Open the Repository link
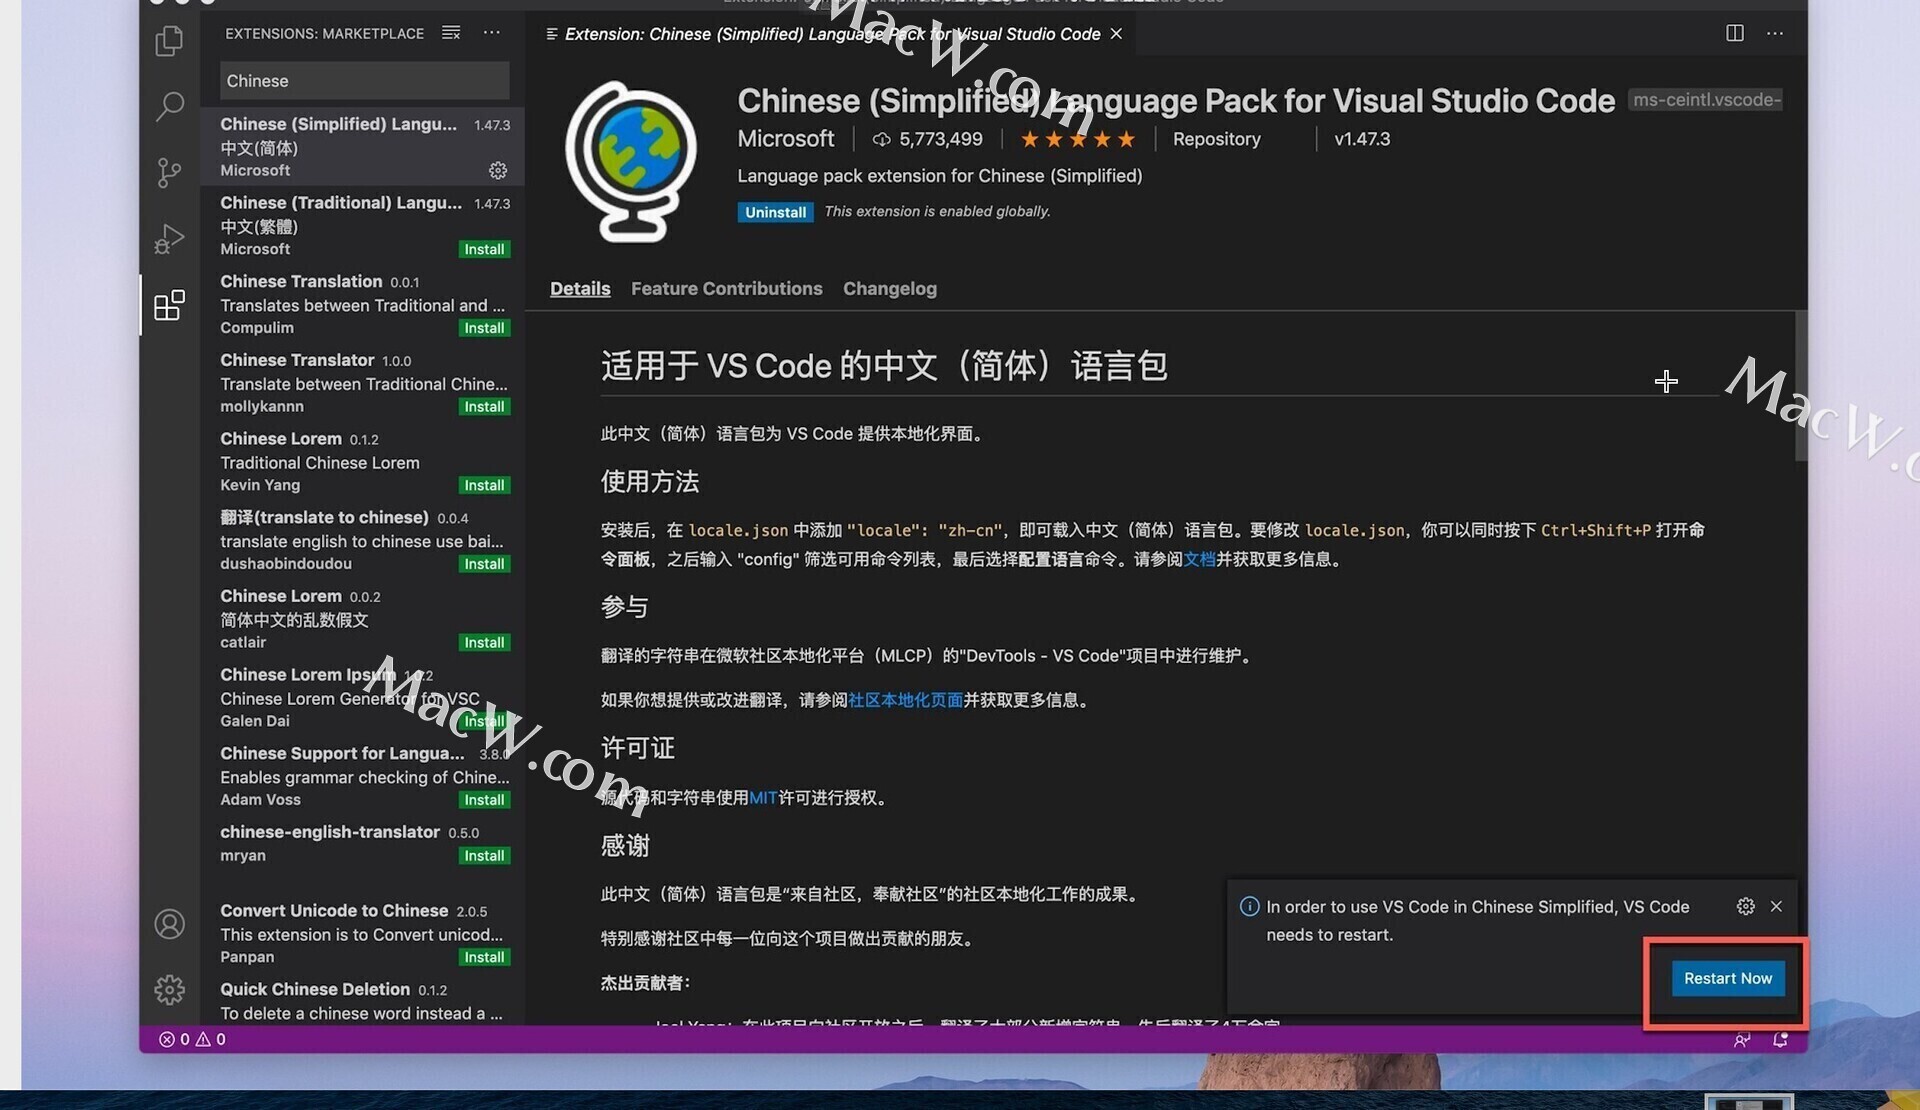 pos(1216,139)
